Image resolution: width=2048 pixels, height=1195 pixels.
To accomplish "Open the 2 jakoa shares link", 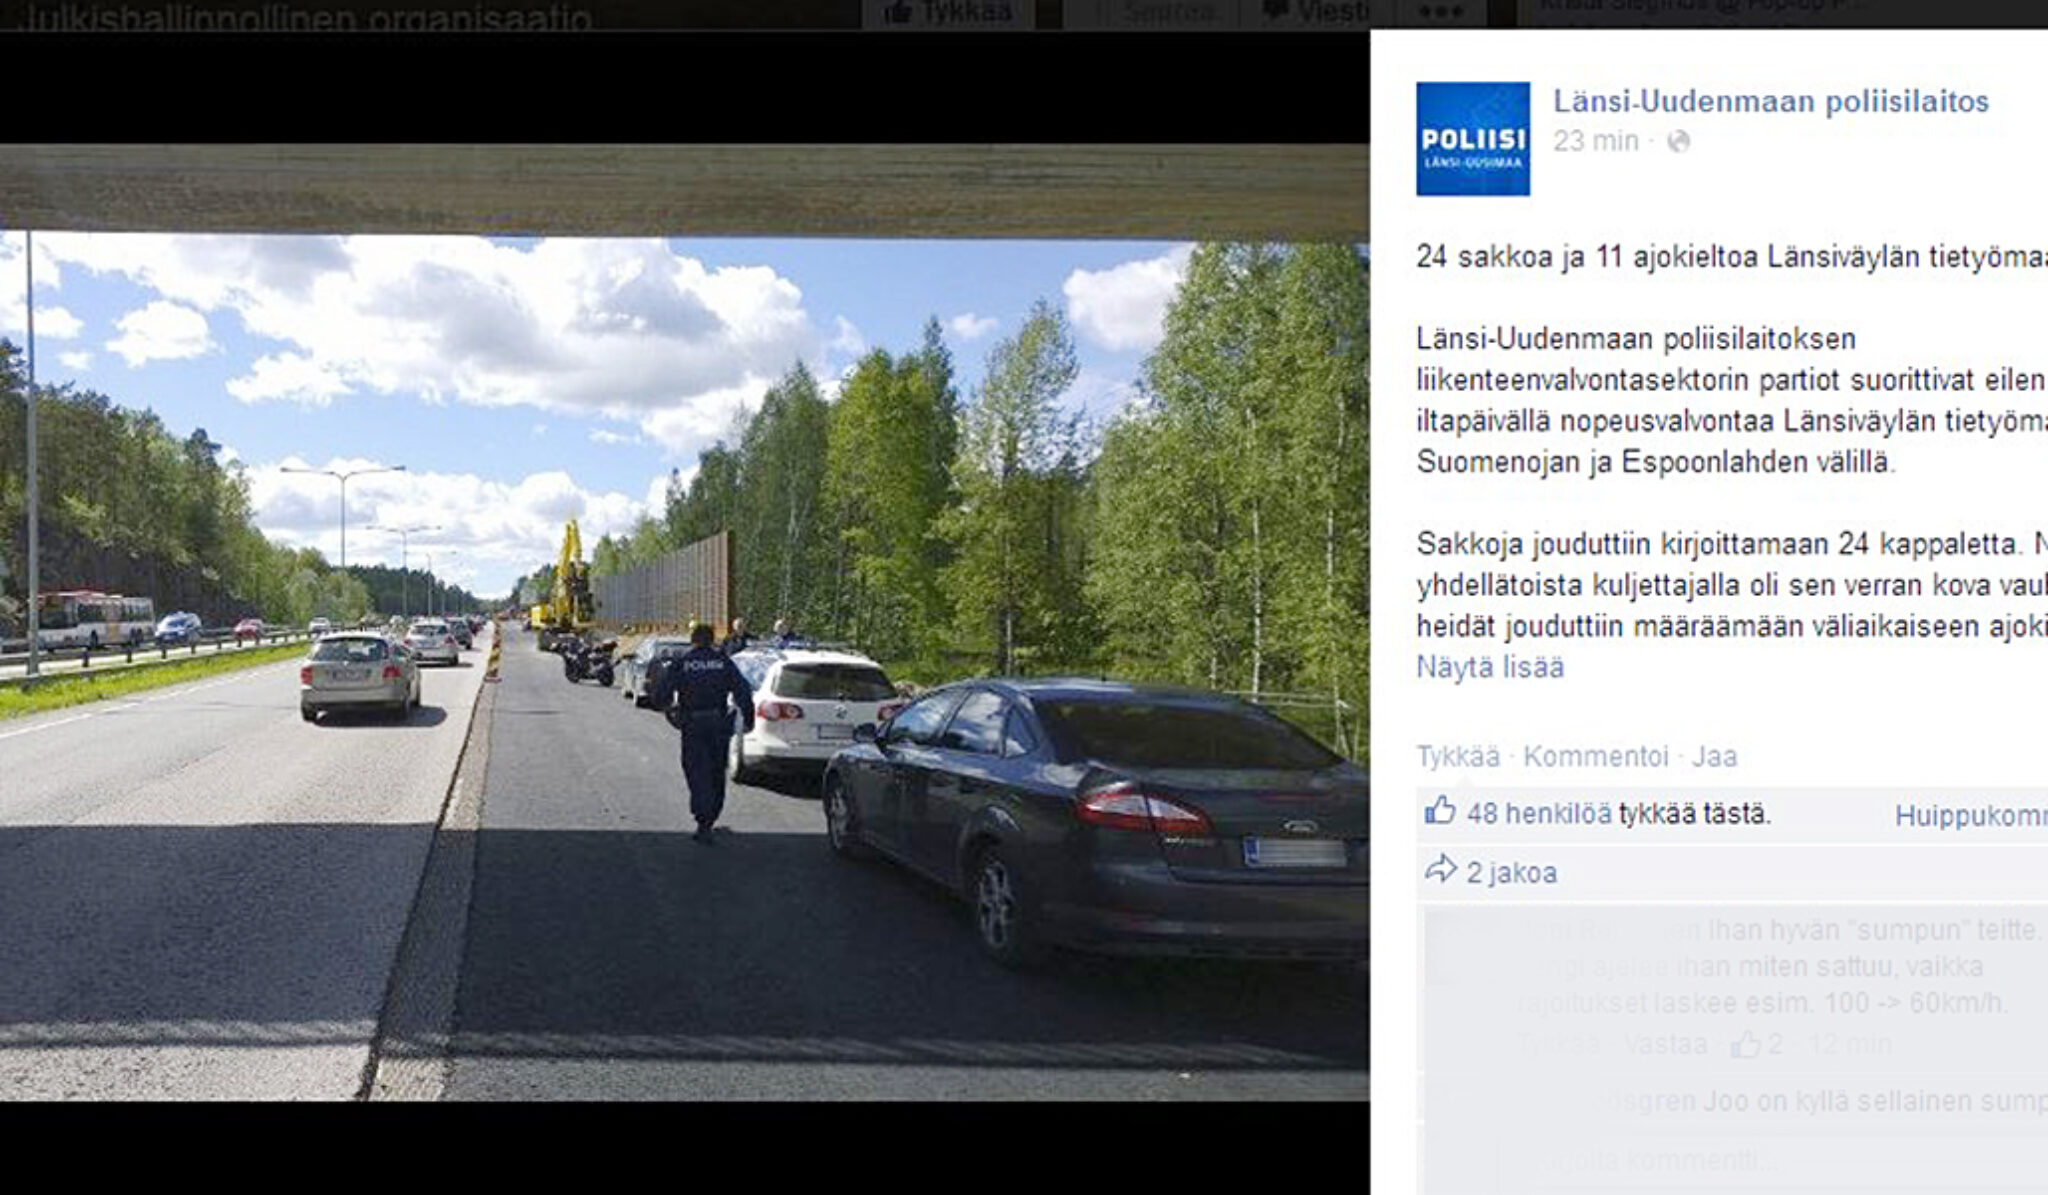I will coord(1511,873).
